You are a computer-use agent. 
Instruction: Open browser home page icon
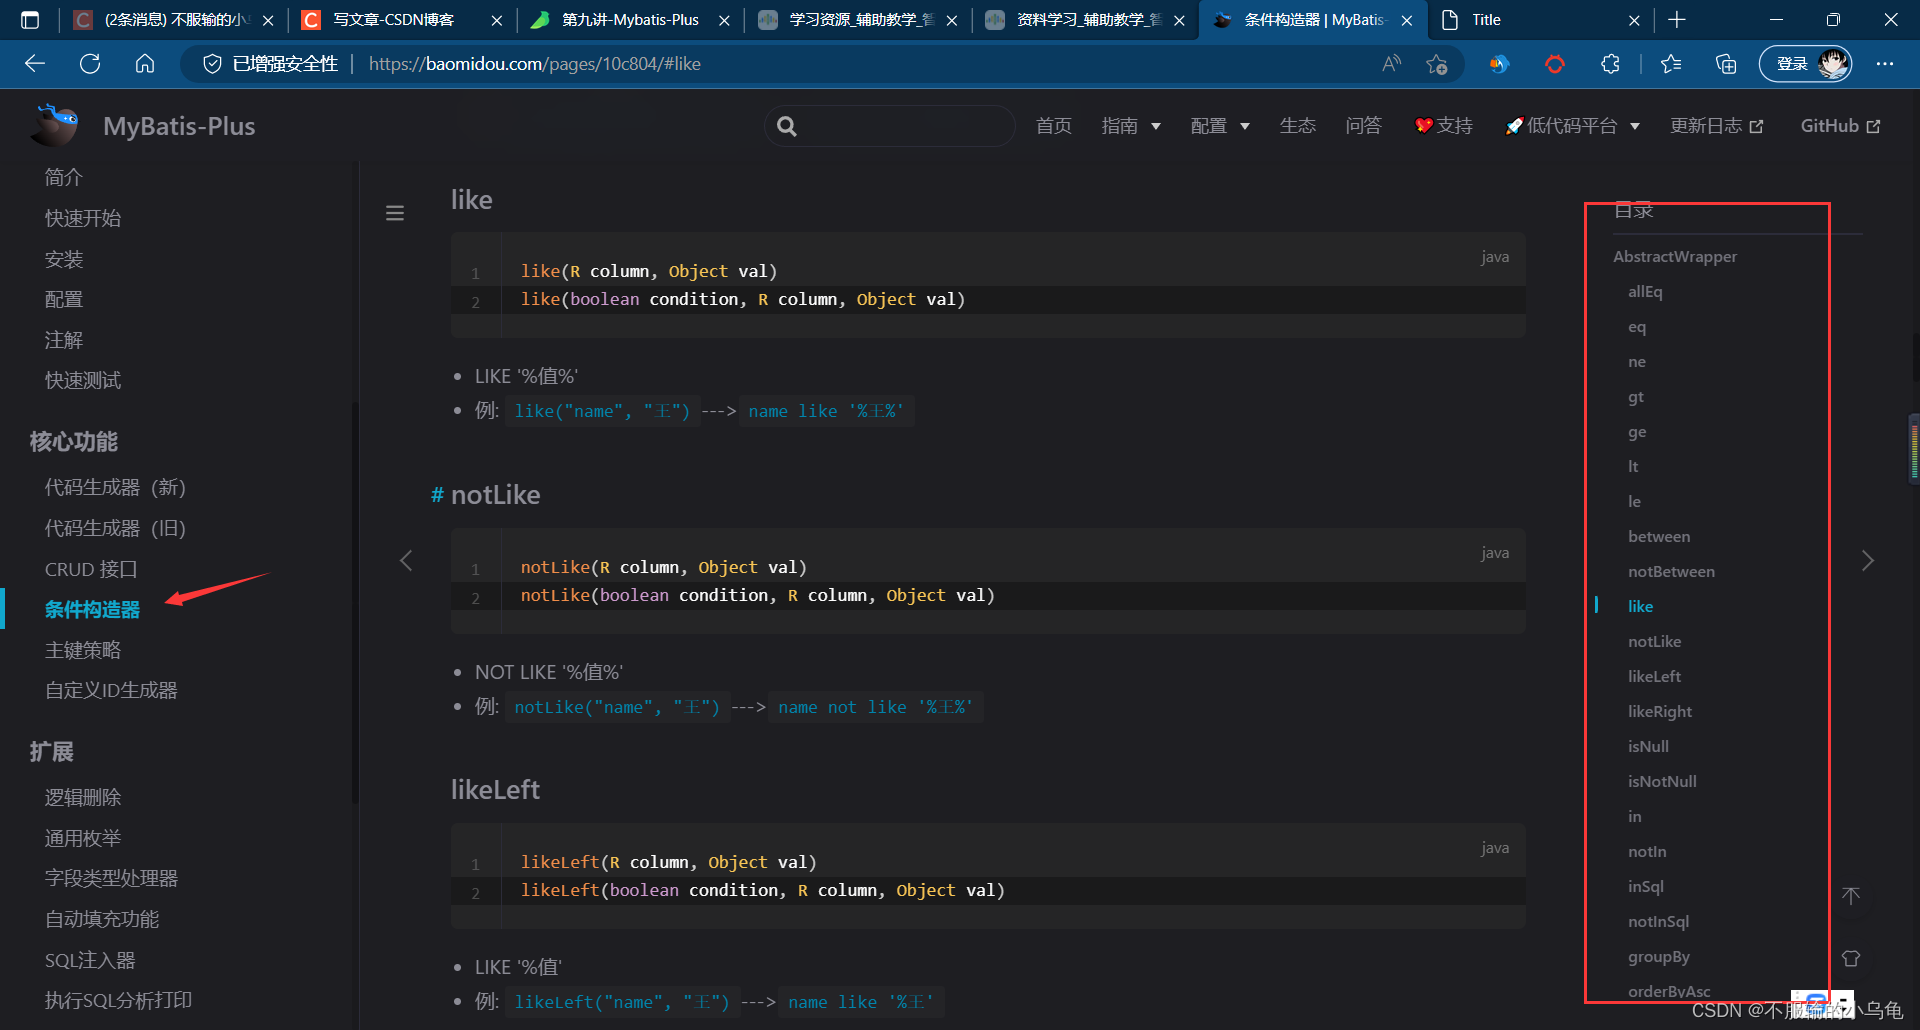coord(145,64)
